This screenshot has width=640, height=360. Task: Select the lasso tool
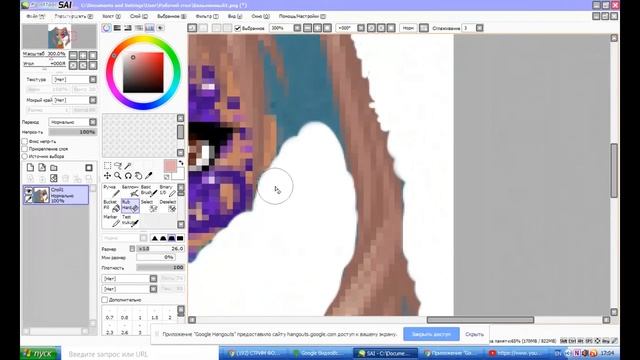(x=118, y=165)
